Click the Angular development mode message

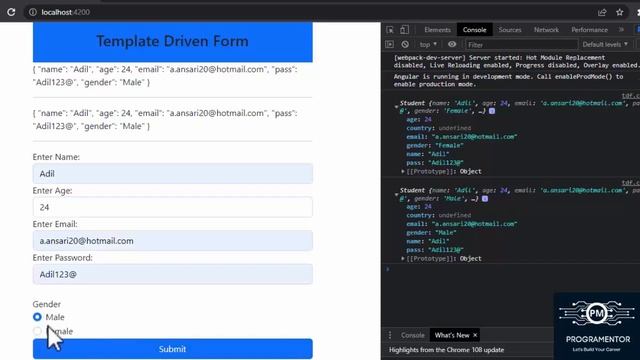pyautogui.click(x=508, y=80)
